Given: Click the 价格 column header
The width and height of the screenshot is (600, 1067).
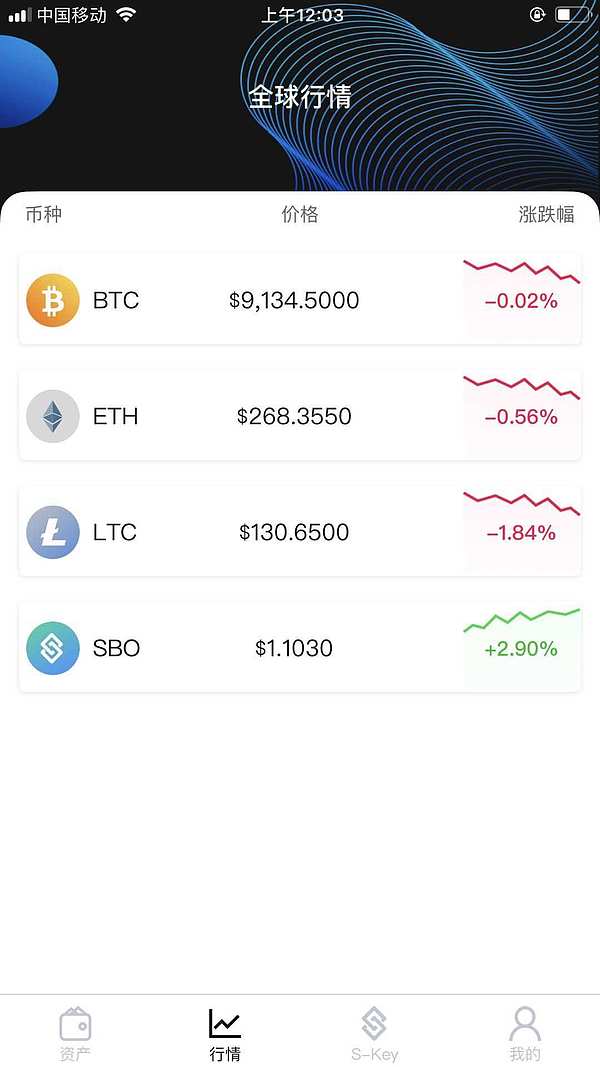Looking at the screenshot, I should 300,214.
